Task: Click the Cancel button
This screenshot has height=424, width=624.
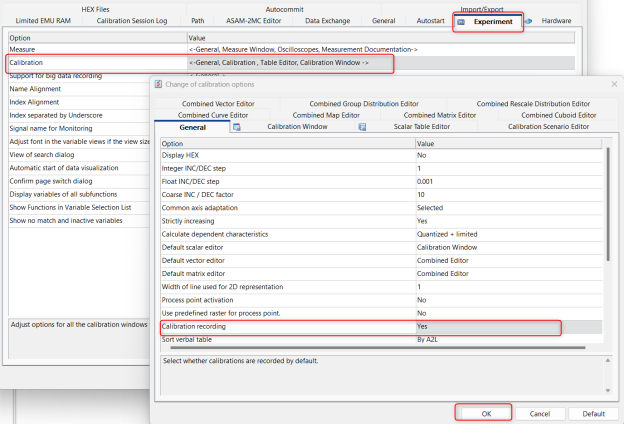Action: [540, 414]
